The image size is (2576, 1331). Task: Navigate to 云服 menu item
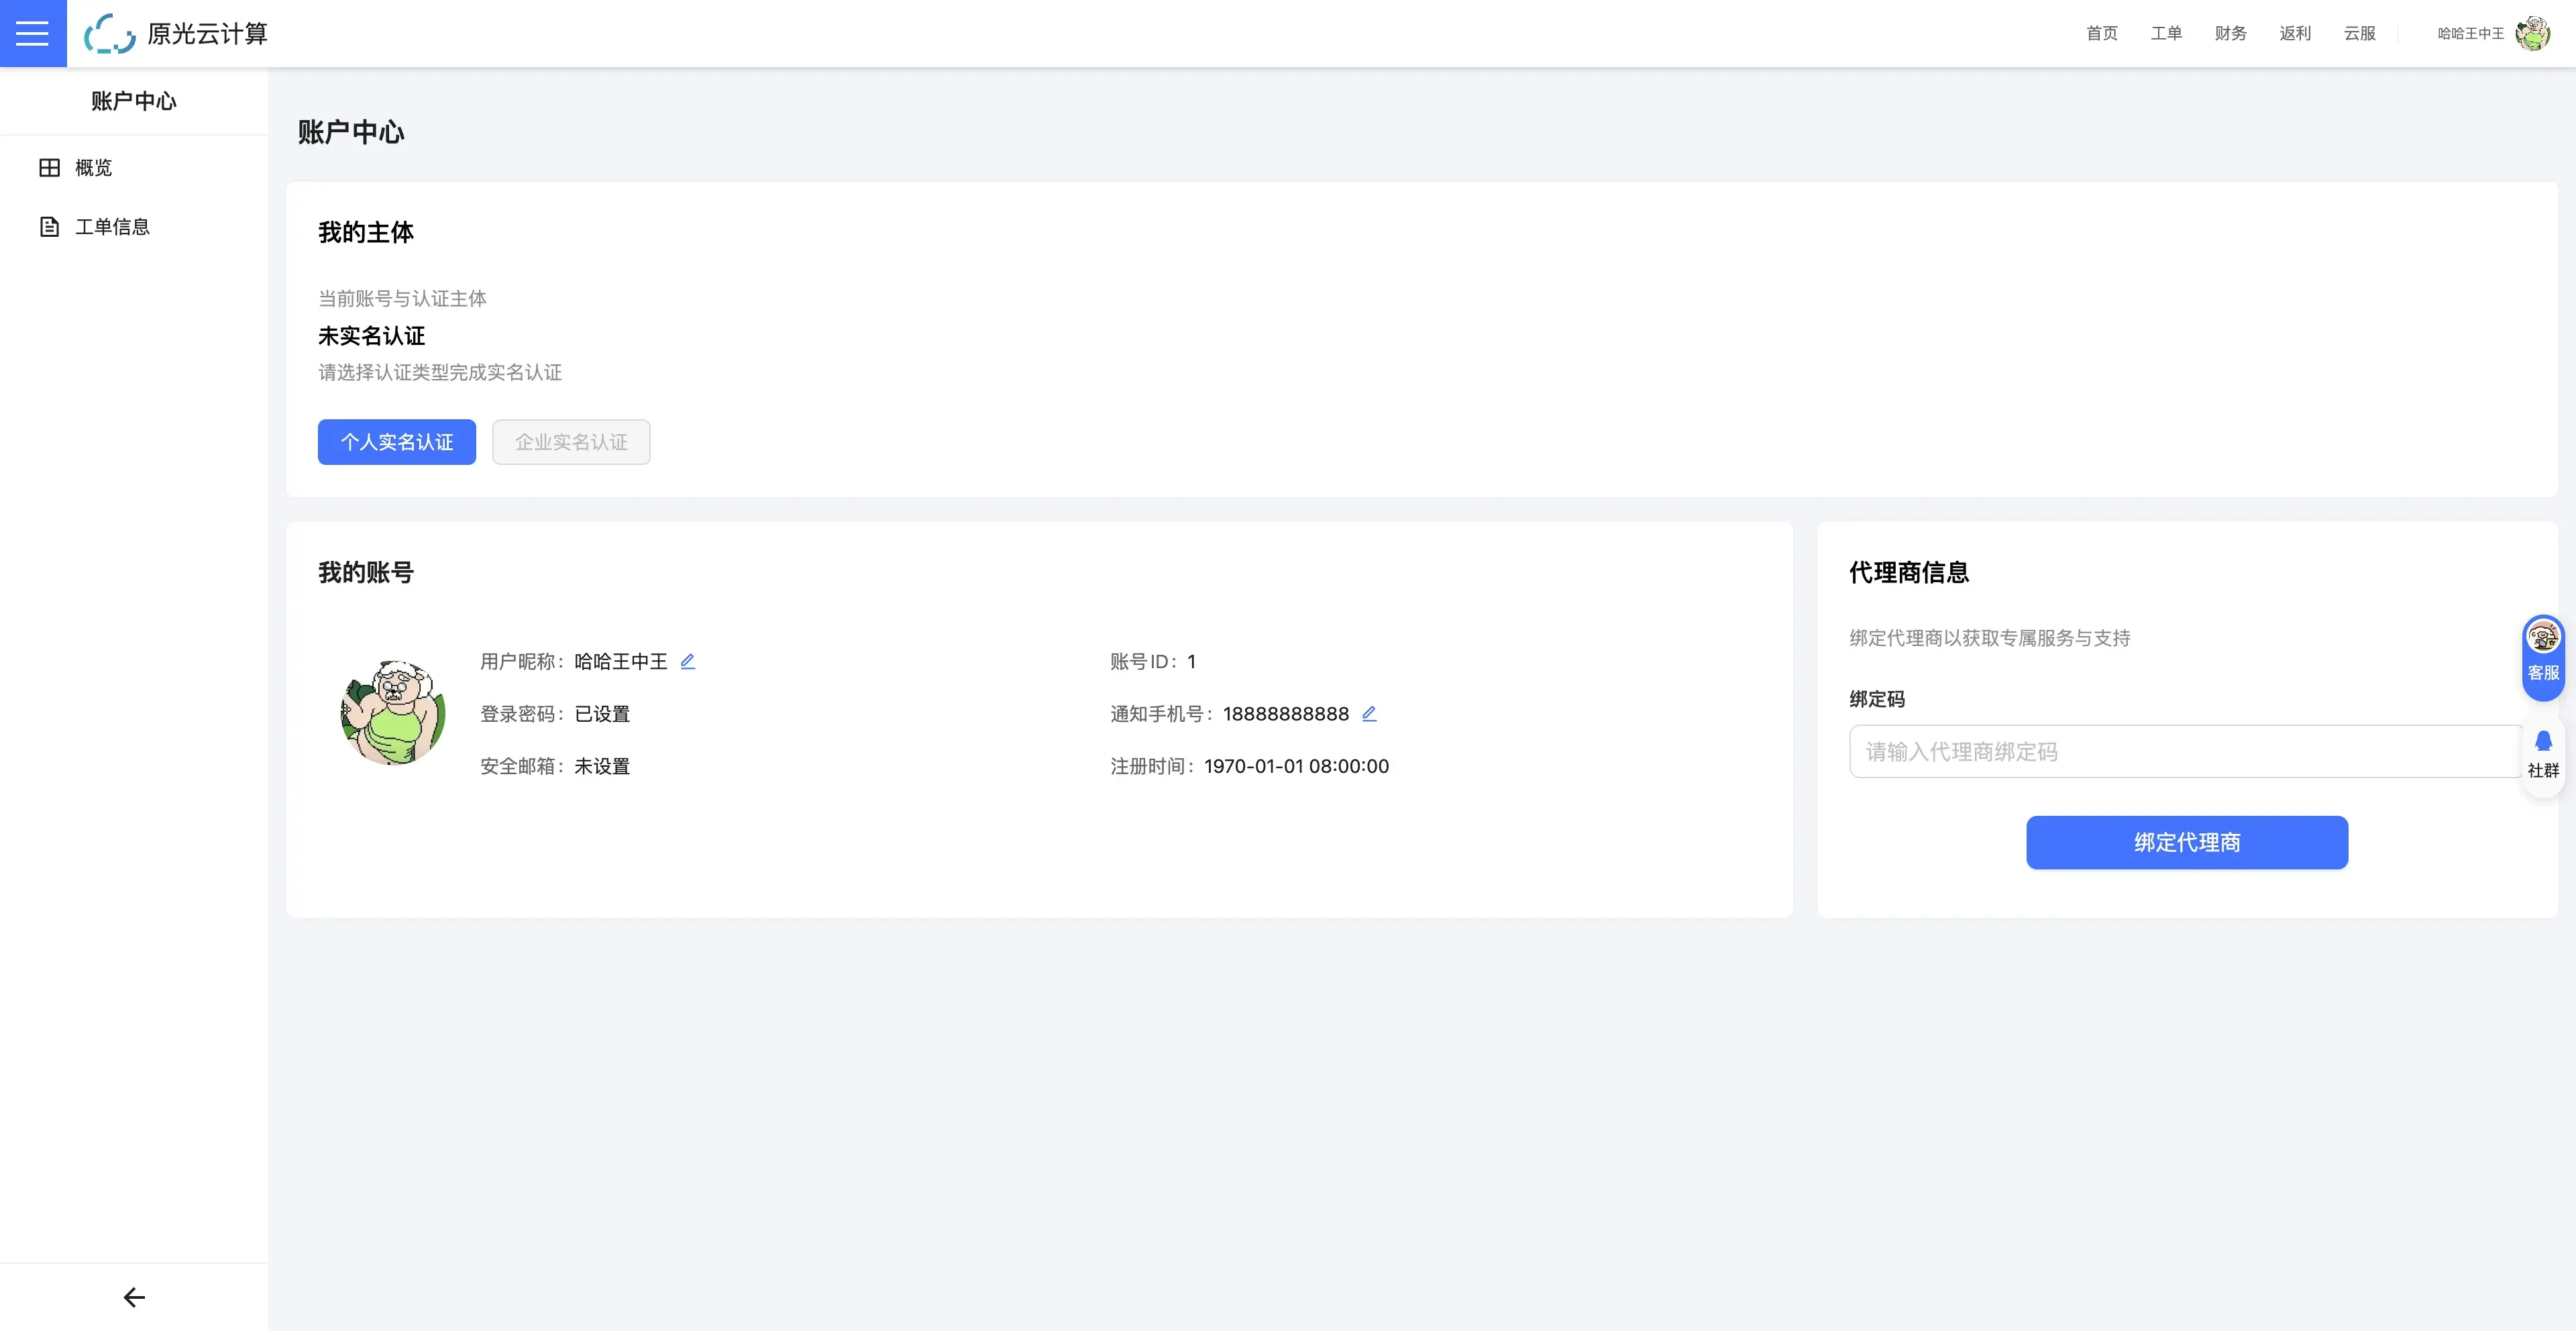2359,33
